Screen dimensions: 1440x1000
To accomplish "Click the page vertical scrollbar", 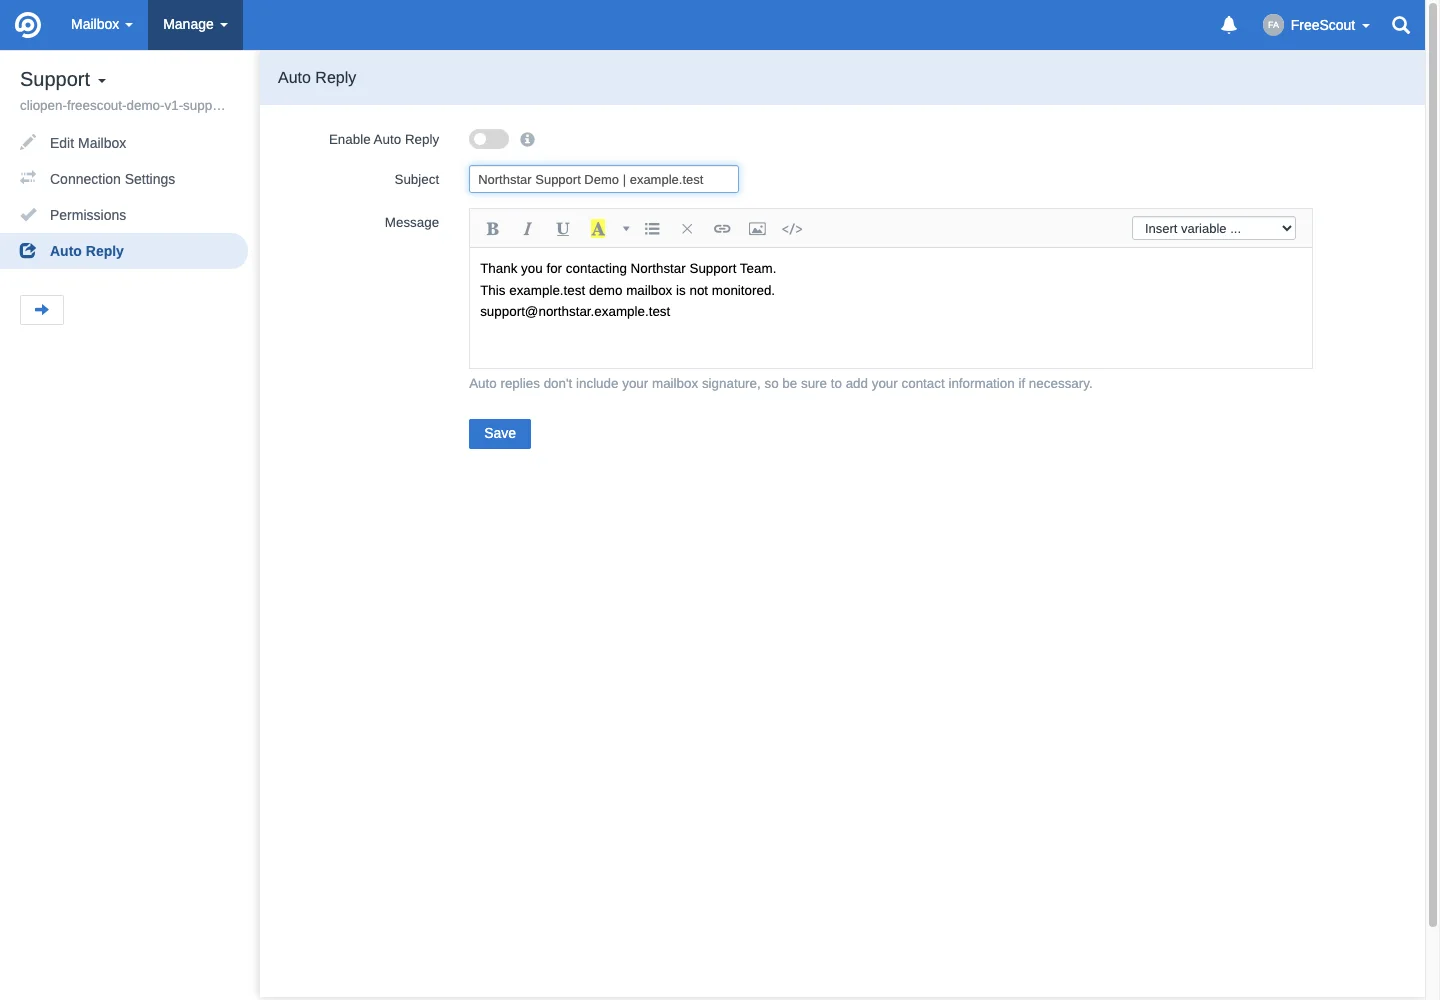I will 1433,465.
